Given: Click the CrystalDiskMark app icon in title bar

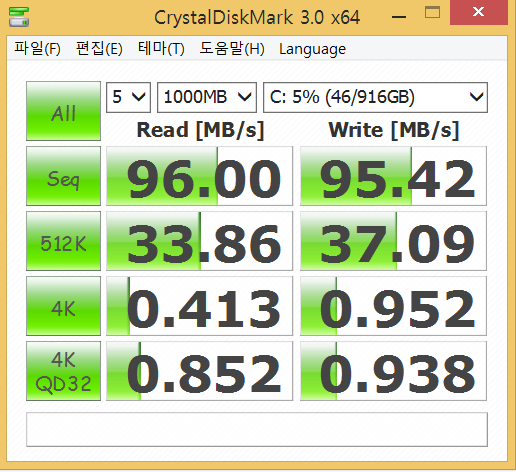Looking at the screenshot, I should pos(19,17).
